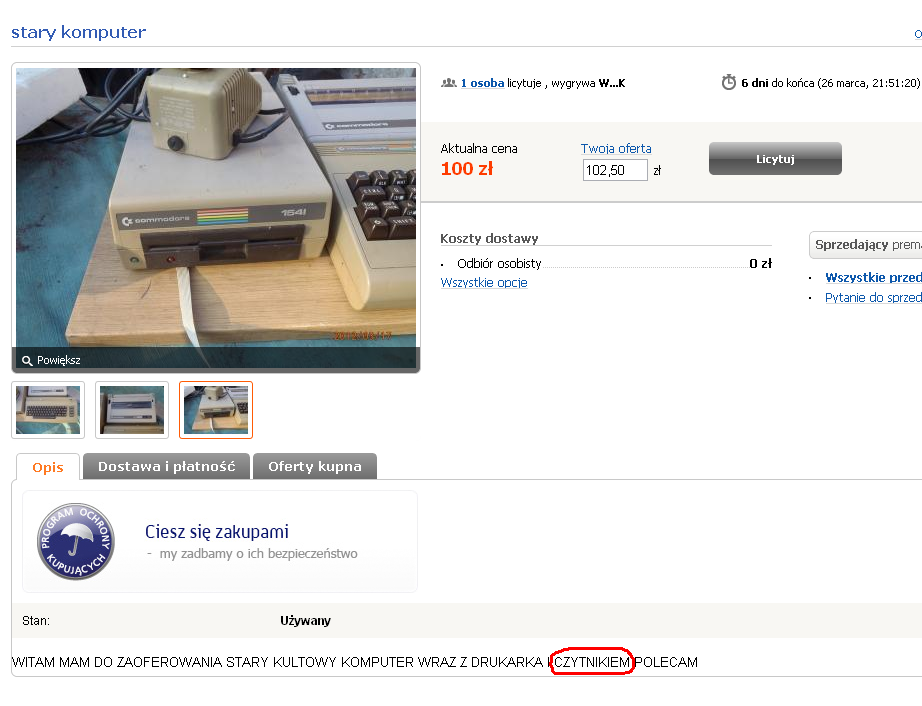Select the third disk drive thumbnail
Screen dimensions: 922x706
(x=216, y=410)
